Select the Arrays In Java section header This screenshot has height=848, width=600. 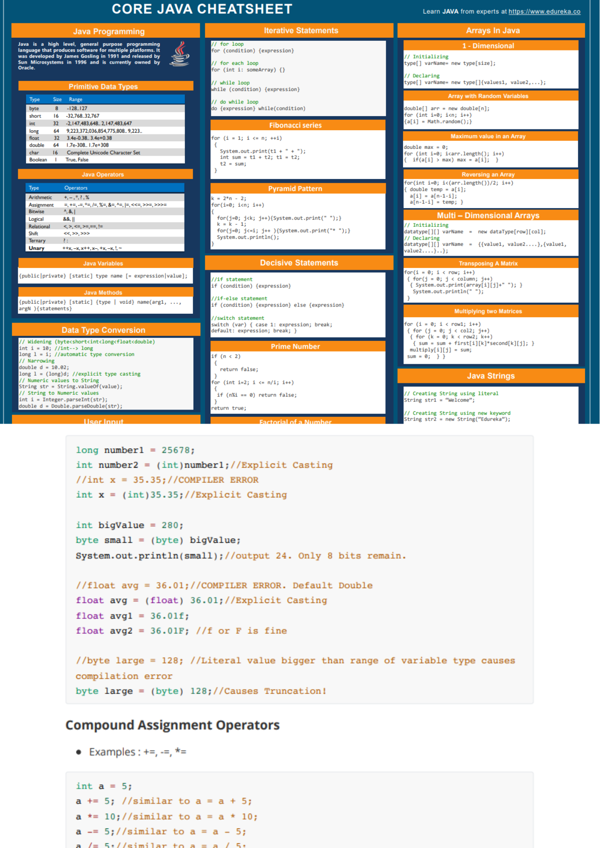493,31
